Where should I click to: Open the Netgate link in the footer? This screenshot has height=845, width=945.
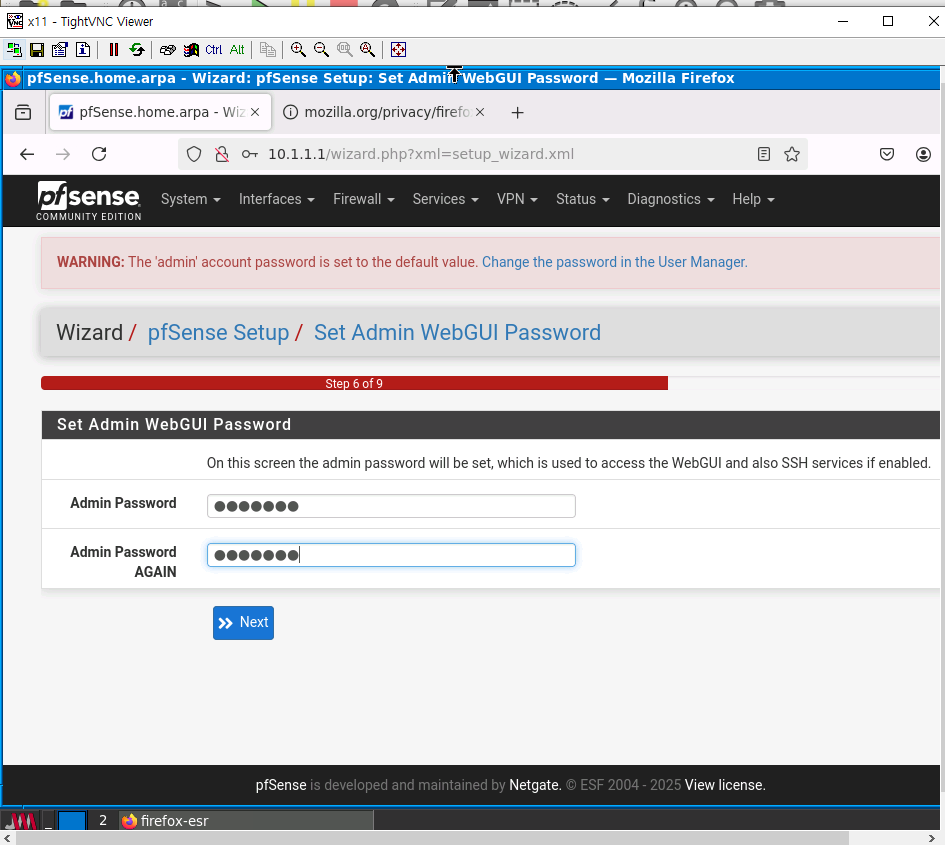[534, 785]
